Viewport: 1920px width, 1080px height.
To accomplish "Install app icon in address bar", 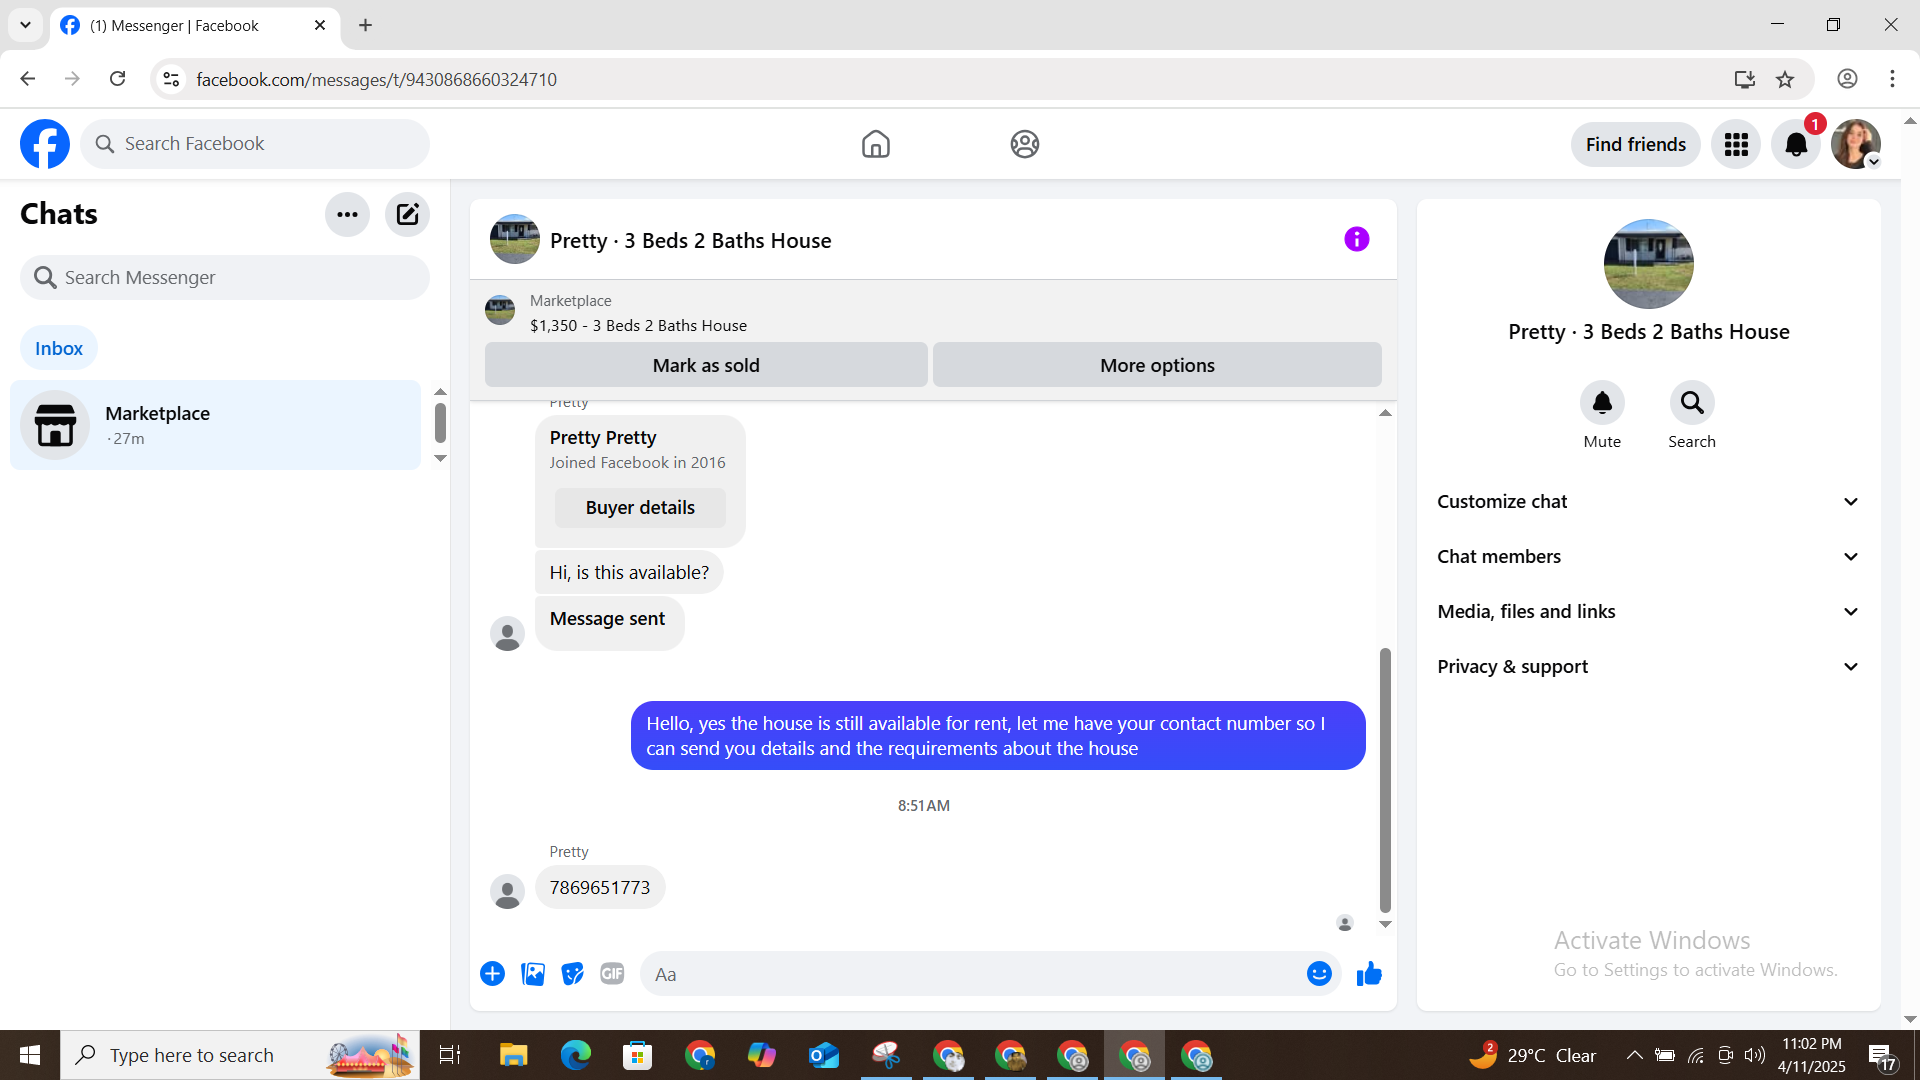I will point(1745,79).
